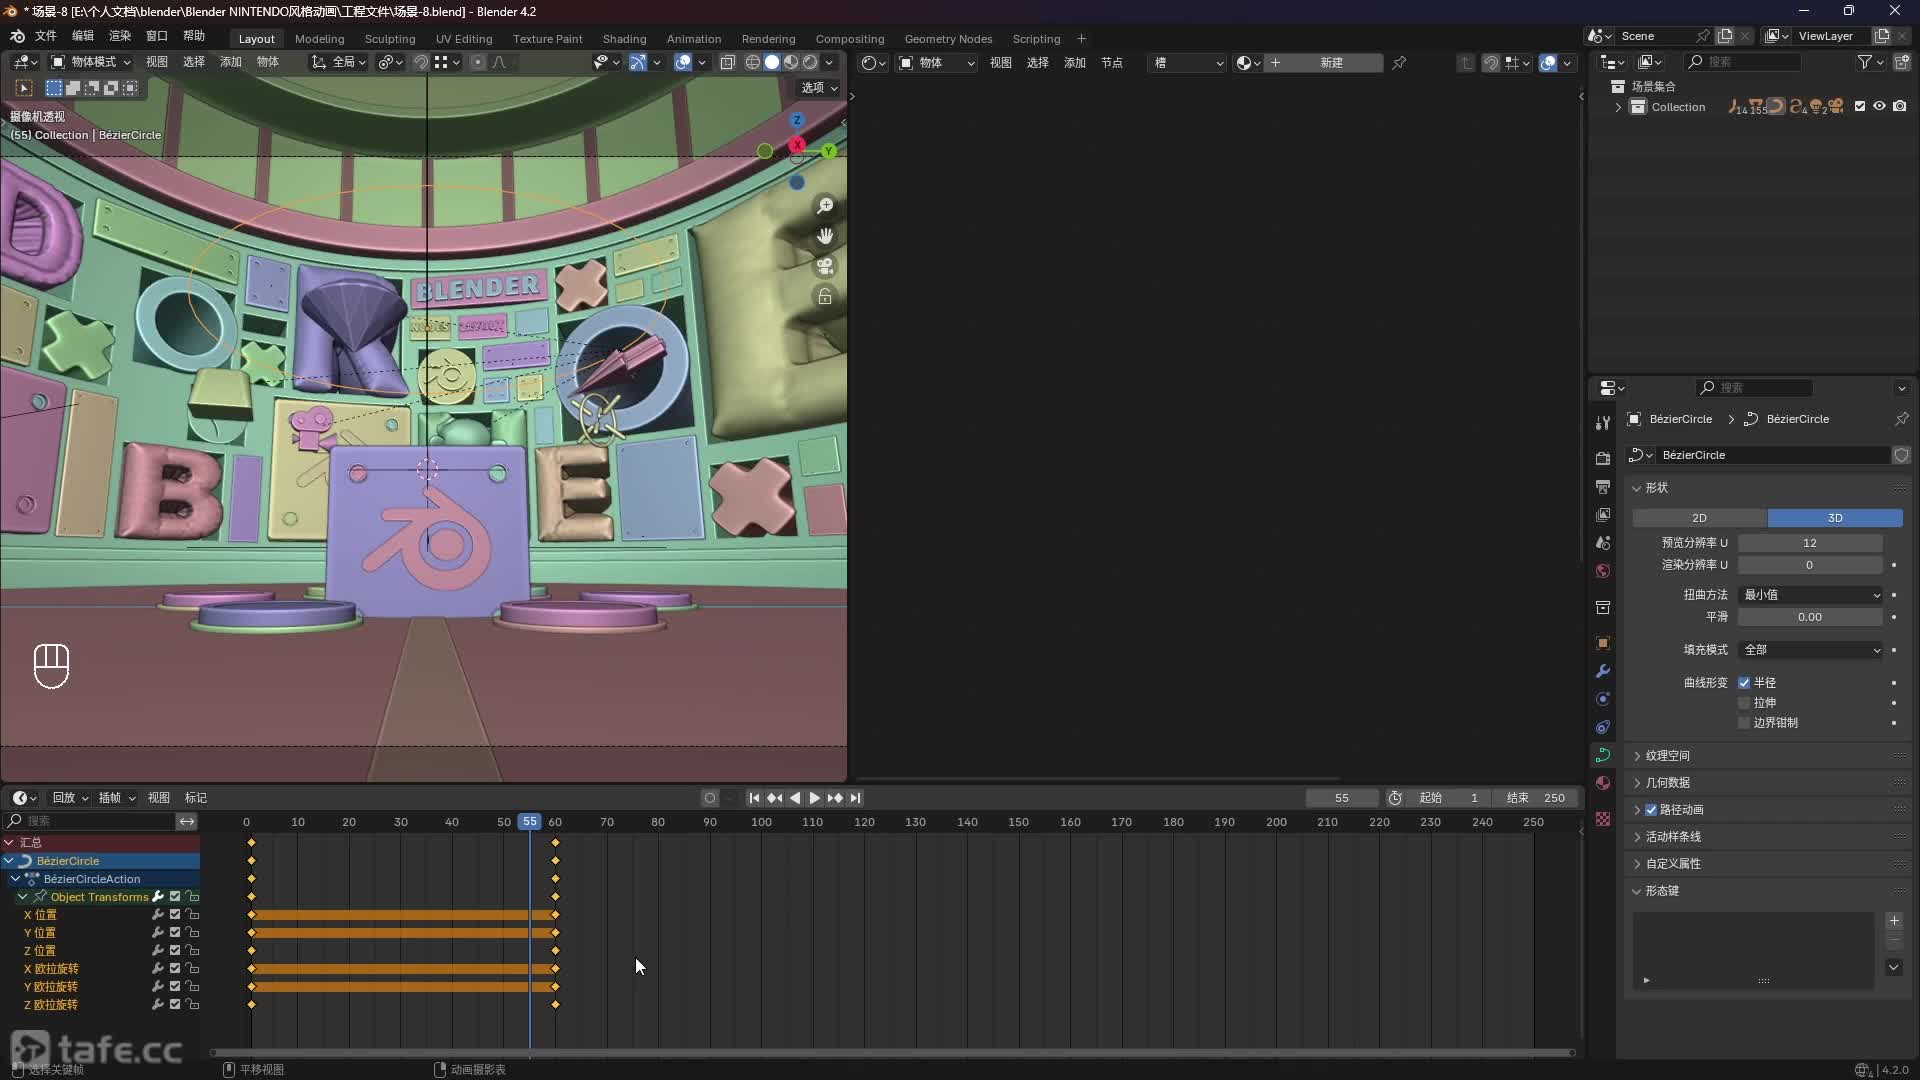Toggle X-ray in viewport header
The width and height of the screenshot is (1920, 1080).
(728, 62)
